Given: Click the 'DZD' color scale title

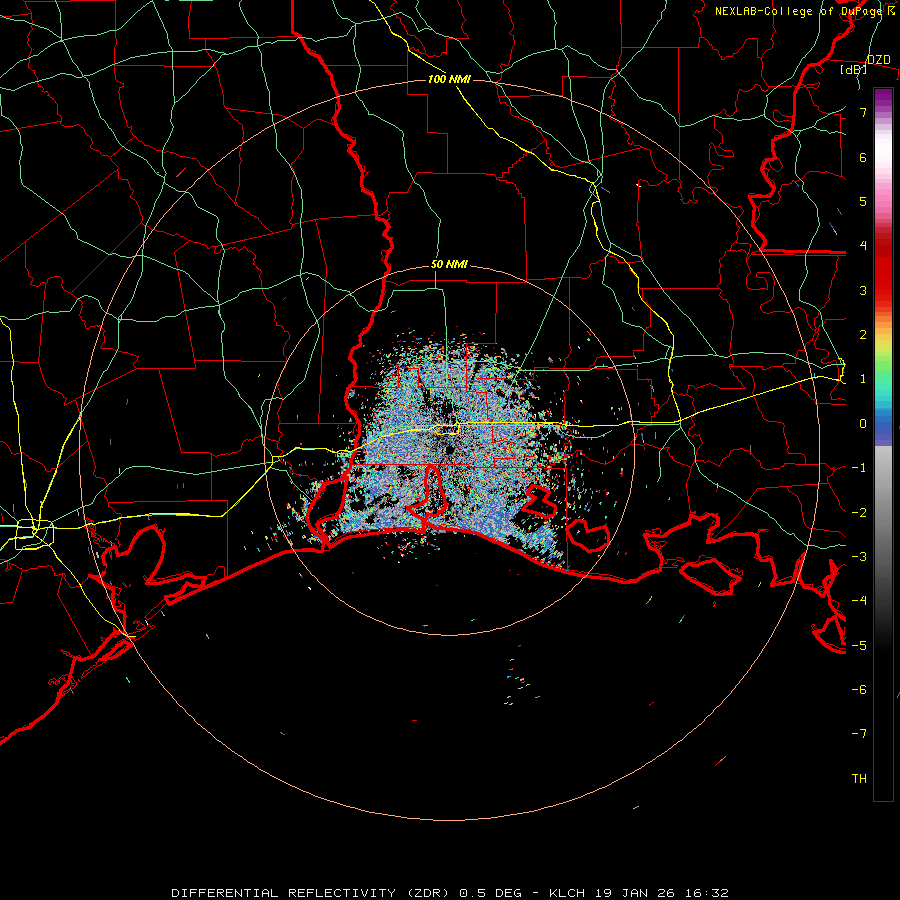Looking at the screenshot, I should click(878, 59).
